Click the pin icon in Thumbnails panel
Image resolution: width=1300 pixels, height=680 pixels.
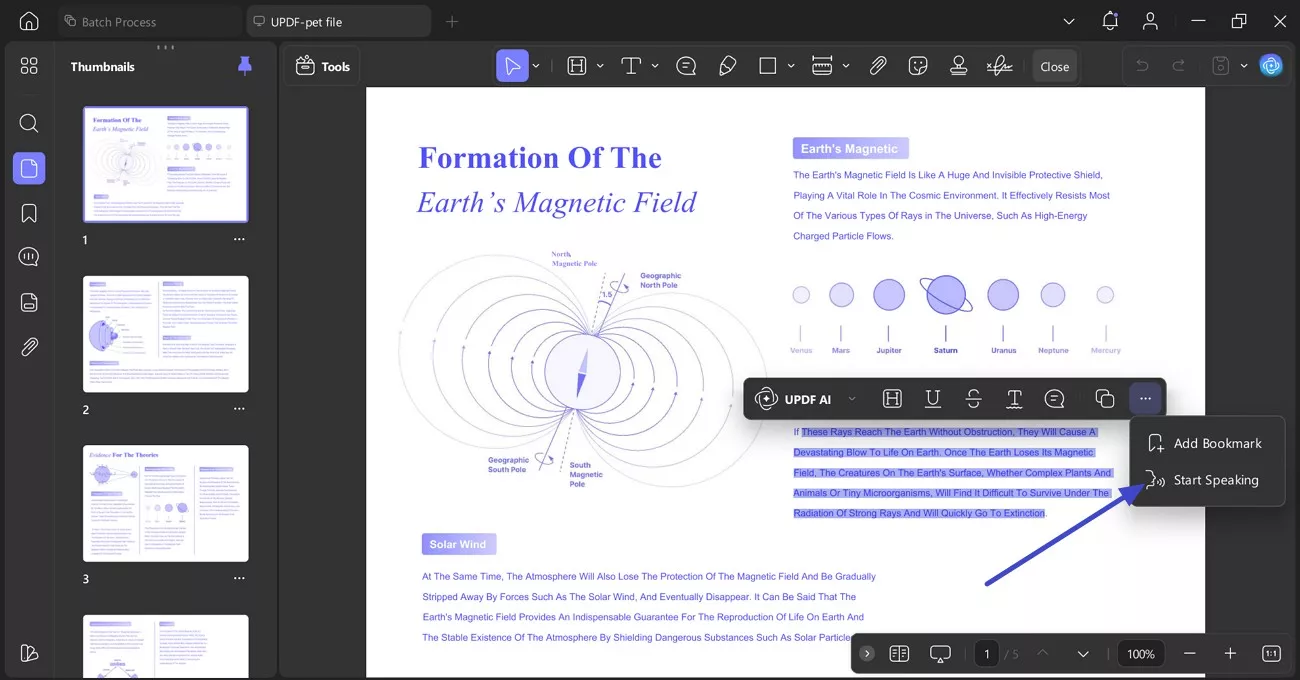[245, 66]
